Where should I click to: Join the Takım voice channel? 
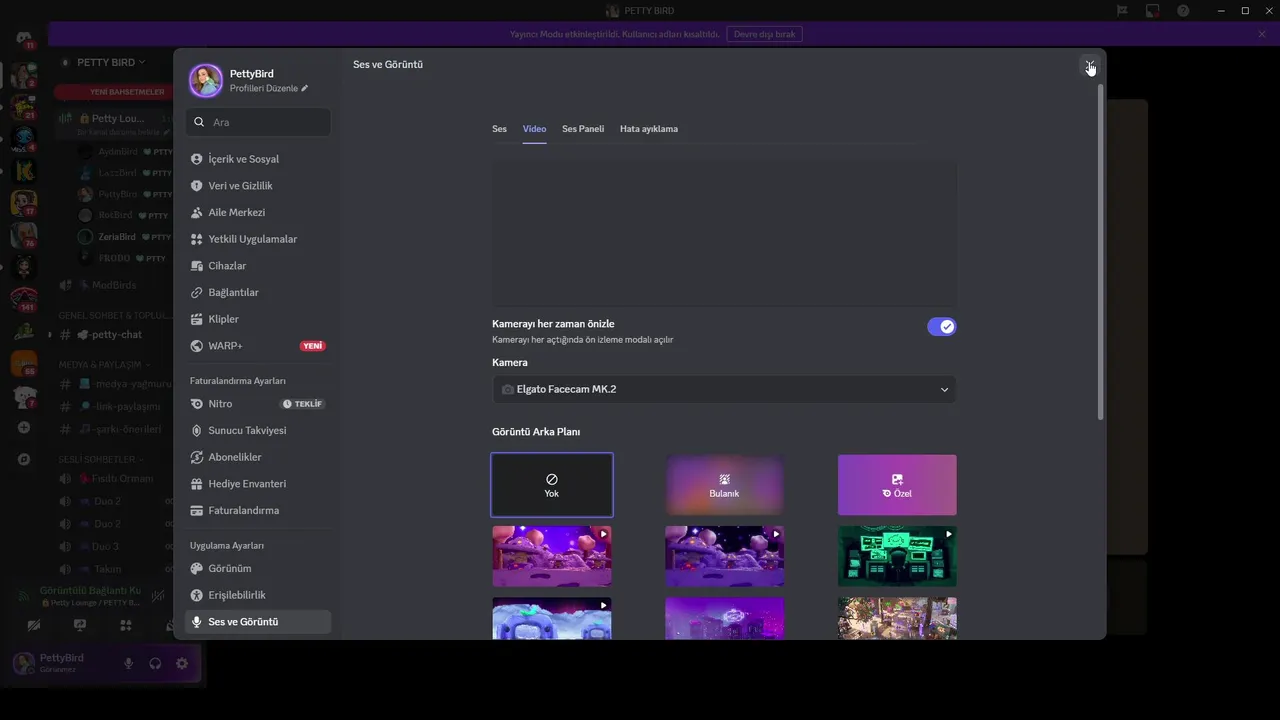115,569
